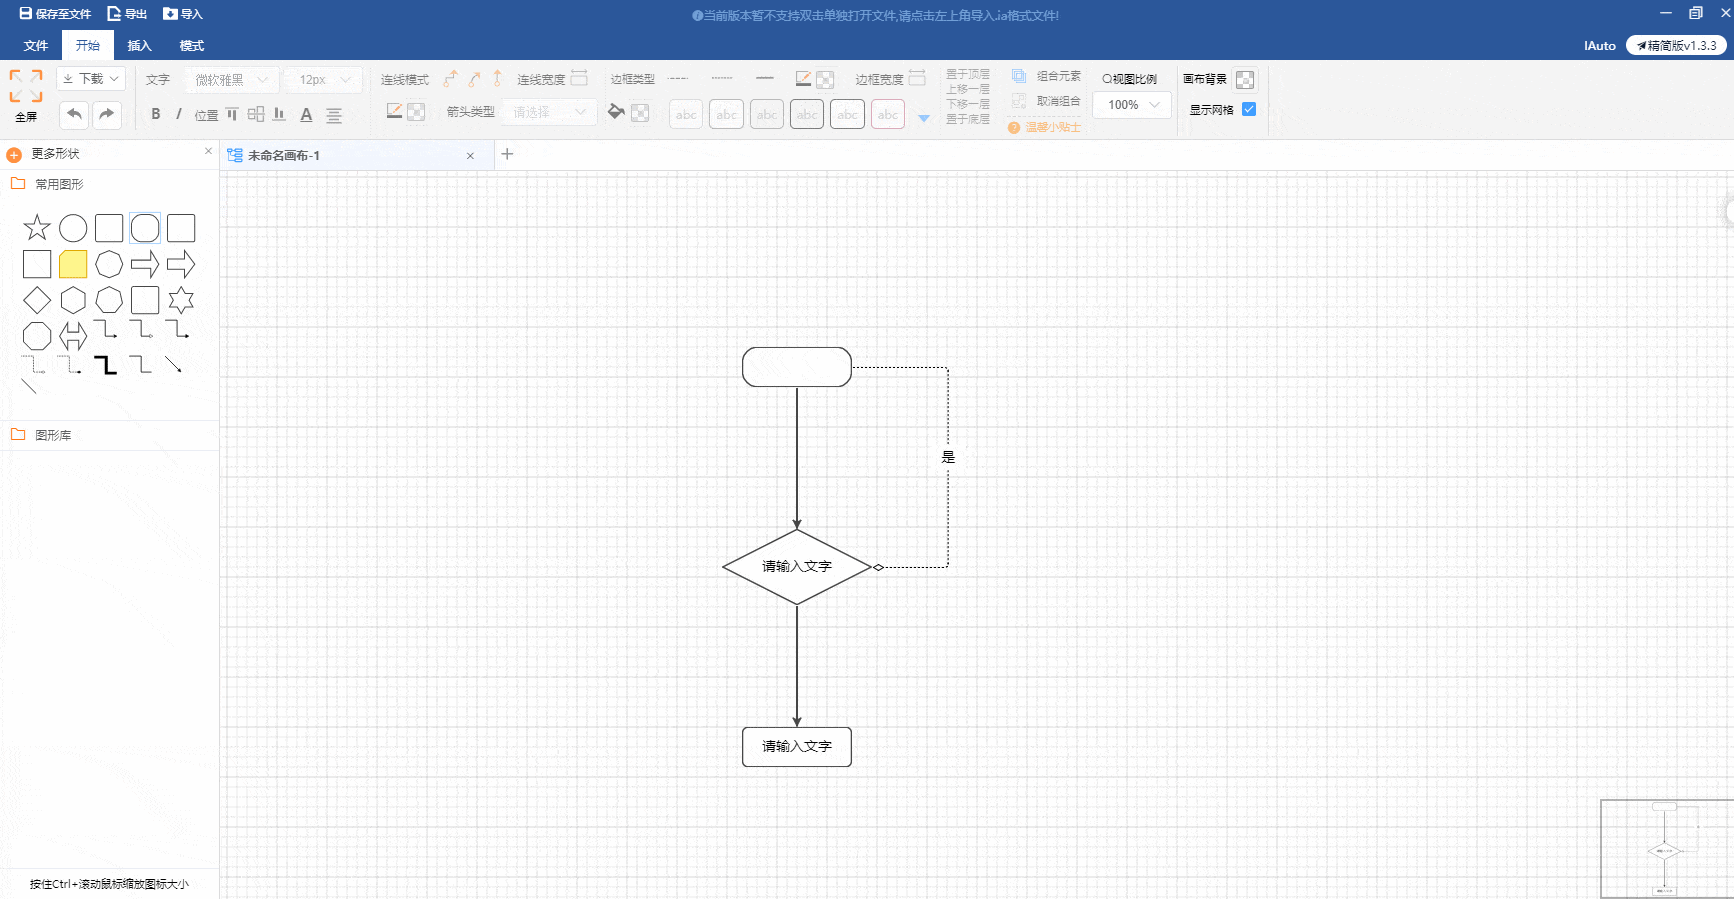The width and height of the screenshot is (1734, 899).
Task: Toggle bold text formatting
Action: click(155, 114)
